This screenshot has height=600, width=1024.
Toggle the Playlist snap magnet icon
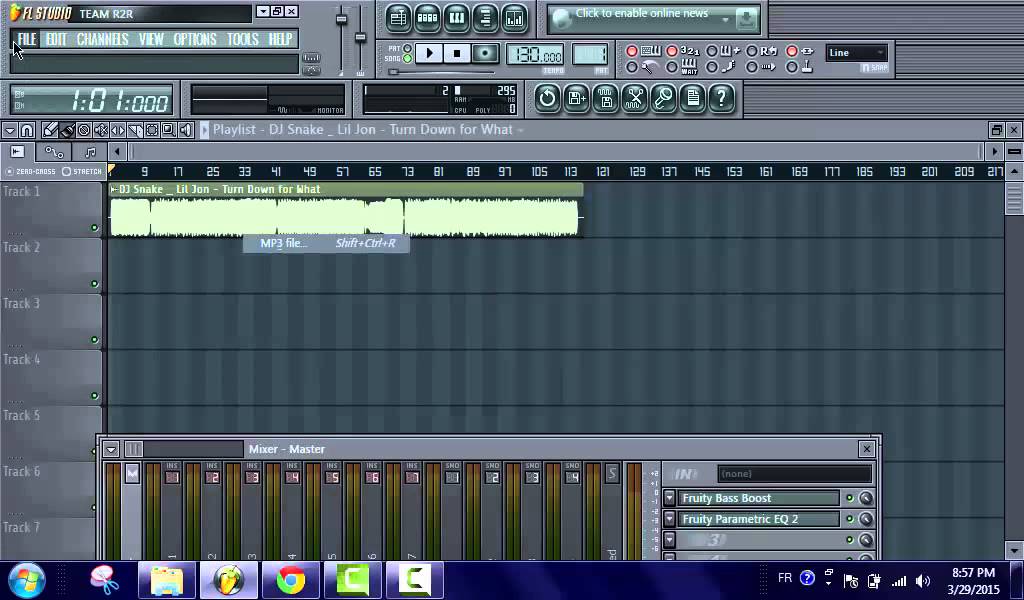click(27, 130)
